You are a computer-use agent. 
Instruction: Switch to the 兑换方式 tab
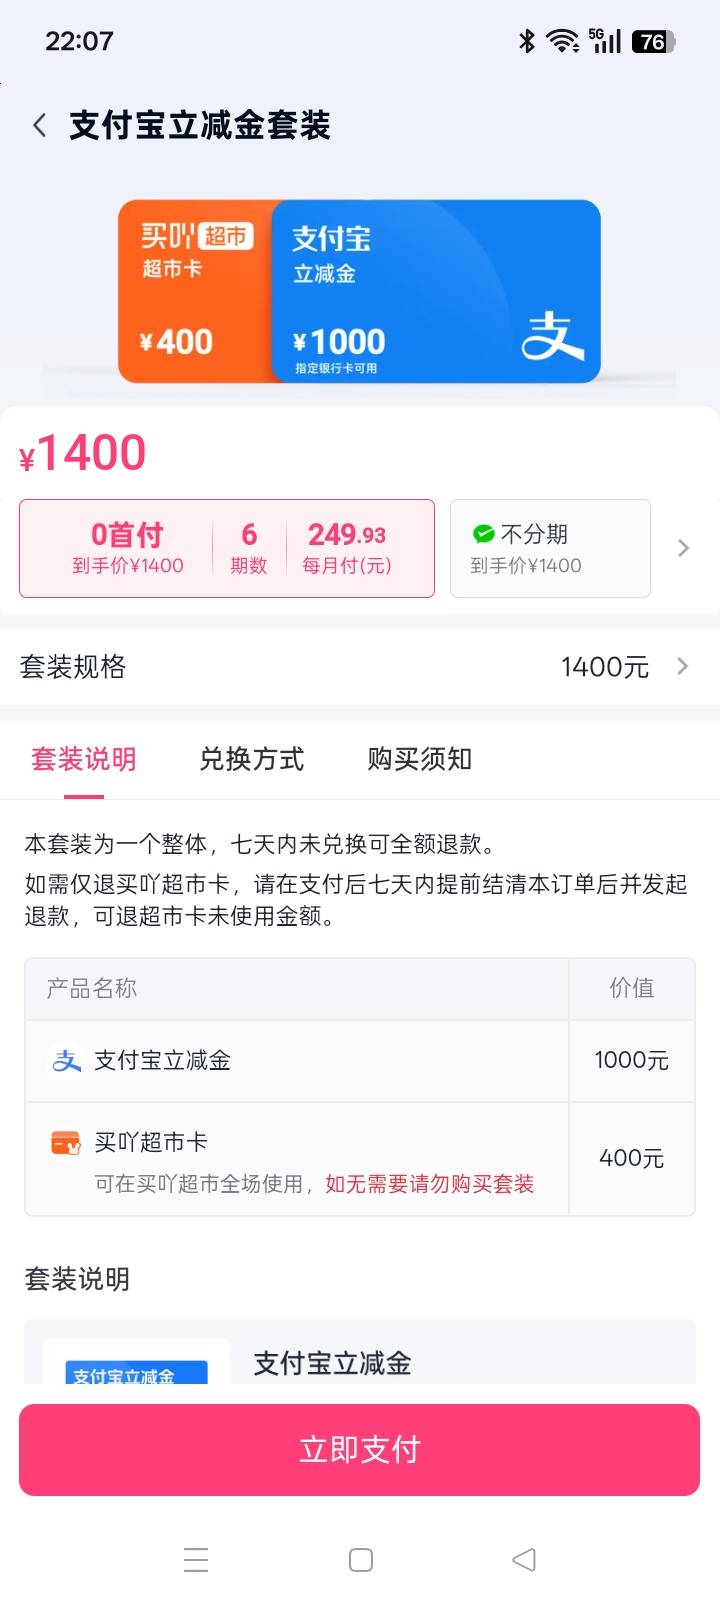[x=252, y=759]
